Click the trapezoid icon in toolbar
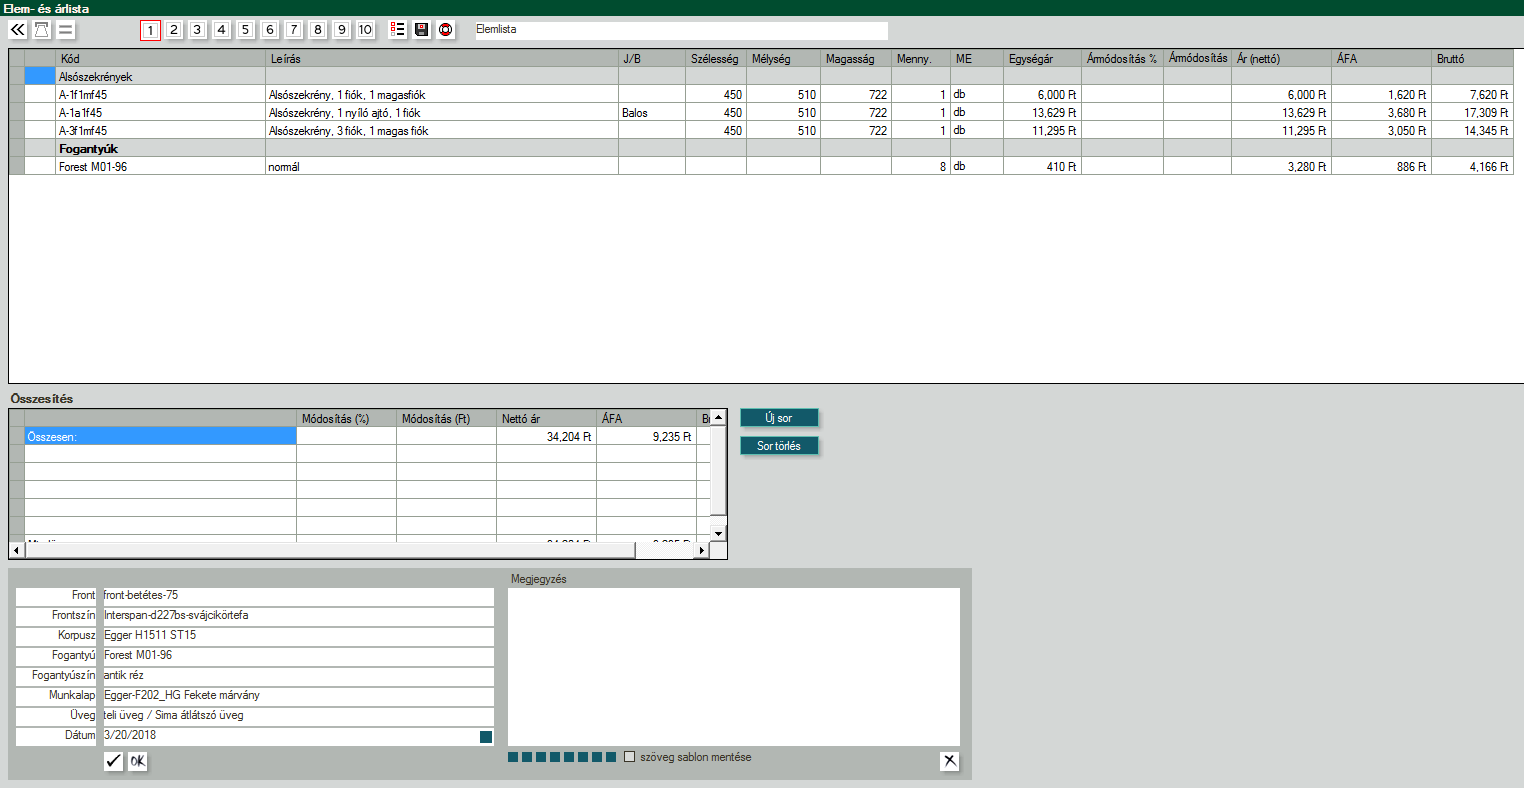The height and width of the screenshot is (788, 1524). (42, 30)
